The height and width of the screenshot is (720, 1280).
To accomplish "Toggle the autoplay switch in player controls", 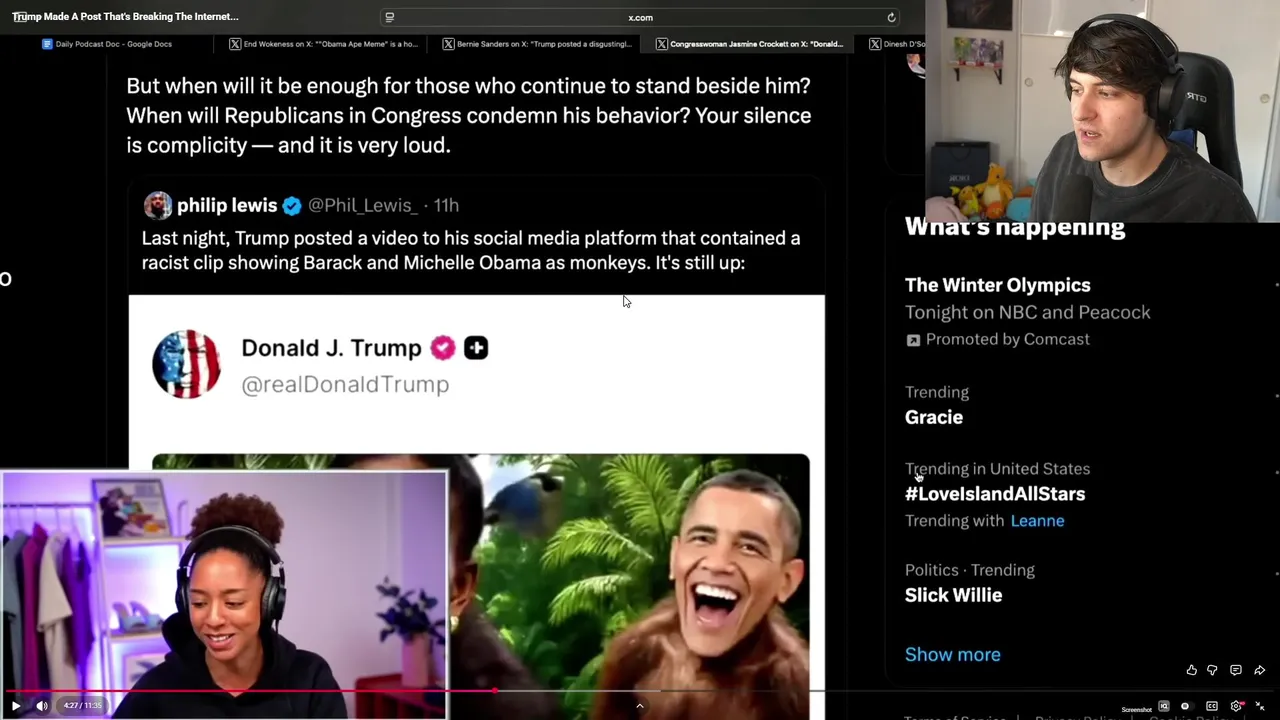I will click(1187, 706).
